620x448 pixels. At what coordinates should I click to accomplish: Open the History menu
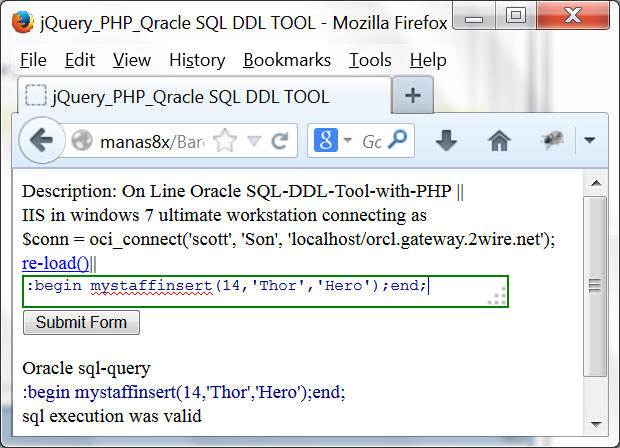(197, 60)
